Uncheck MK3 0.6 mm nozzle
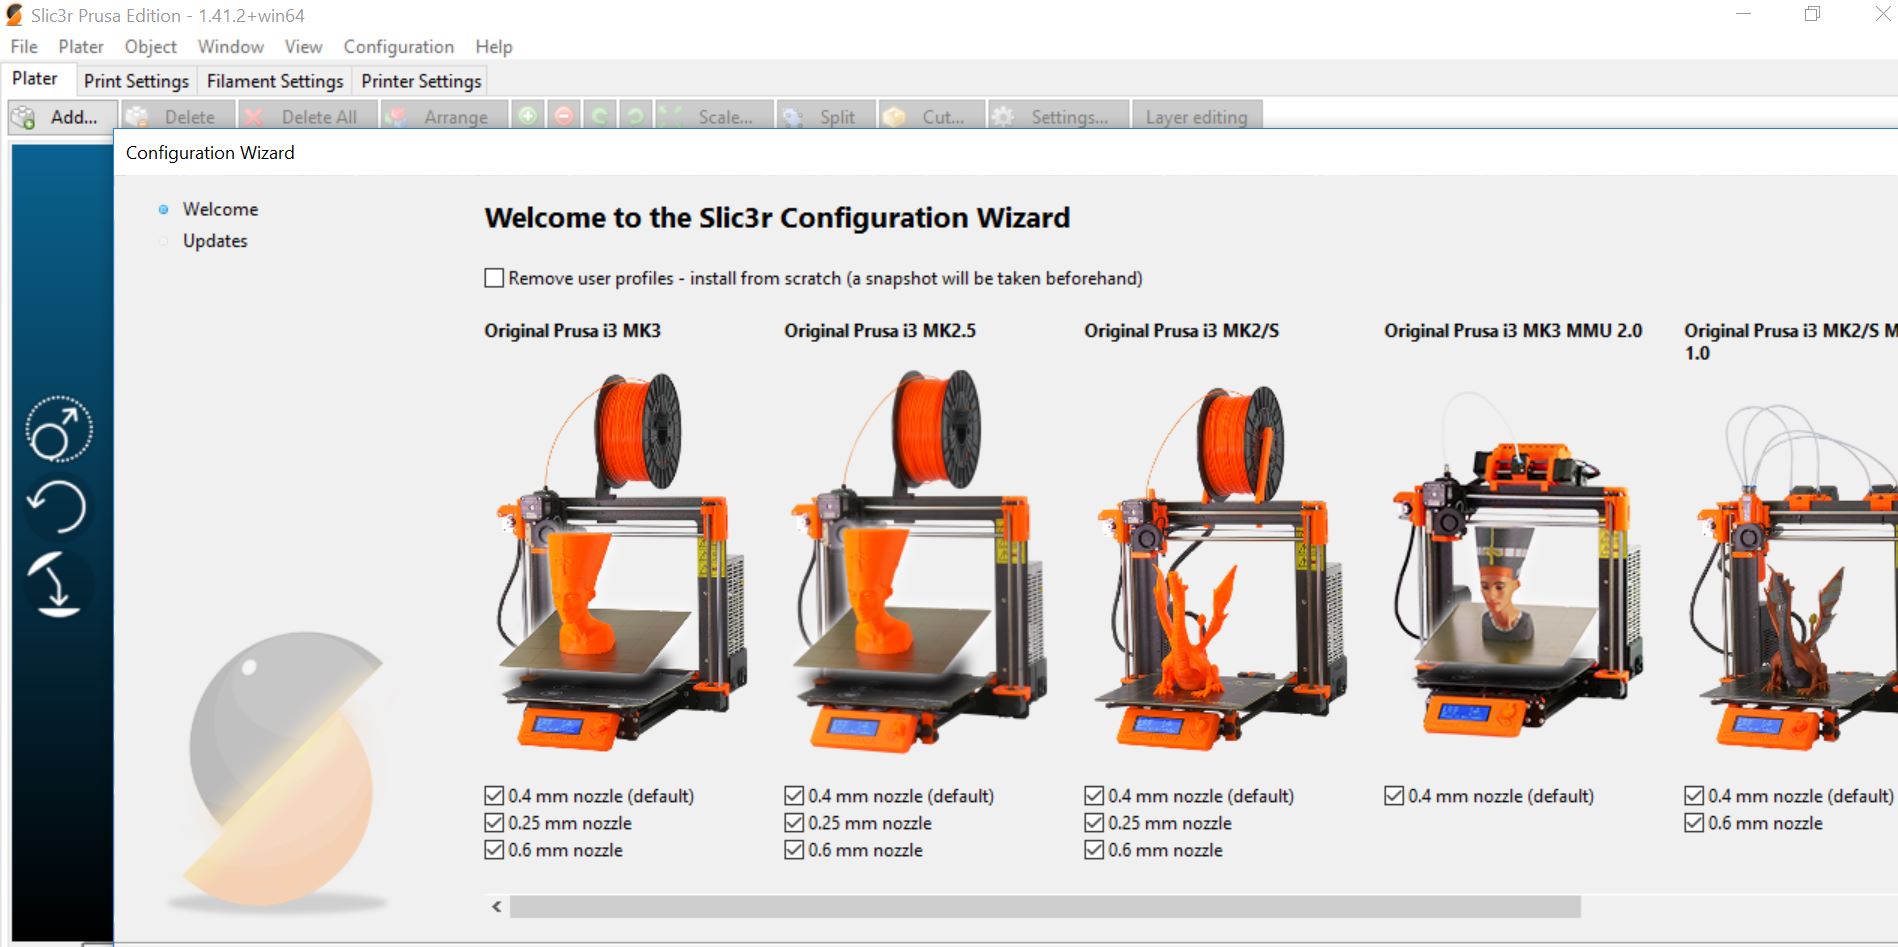Viewport: 1898px width, 947px height. pyautogui.click(x=494, y=850)
